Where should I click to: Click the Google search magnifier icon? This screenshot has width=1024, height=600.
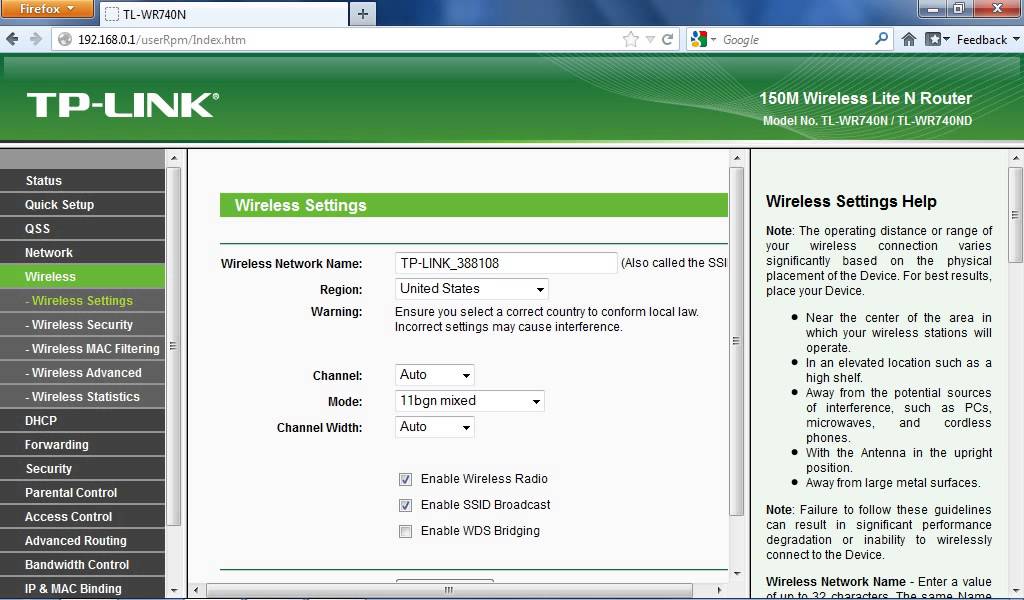882,39
